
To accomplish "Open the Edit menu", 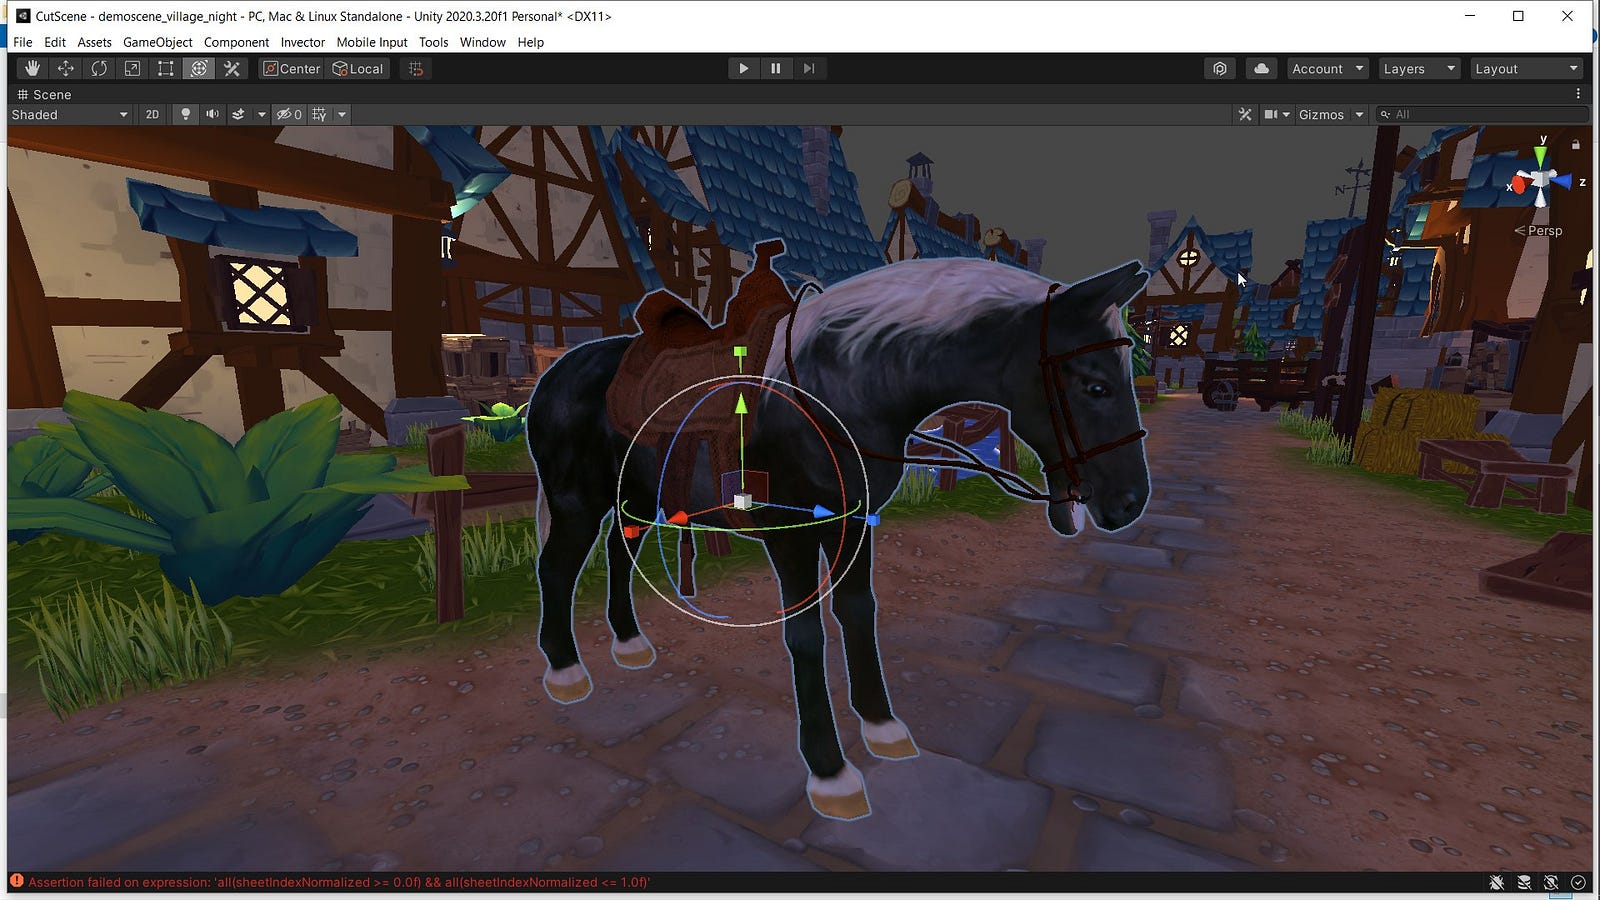I will pyautogui.click(x=55, y=42).
